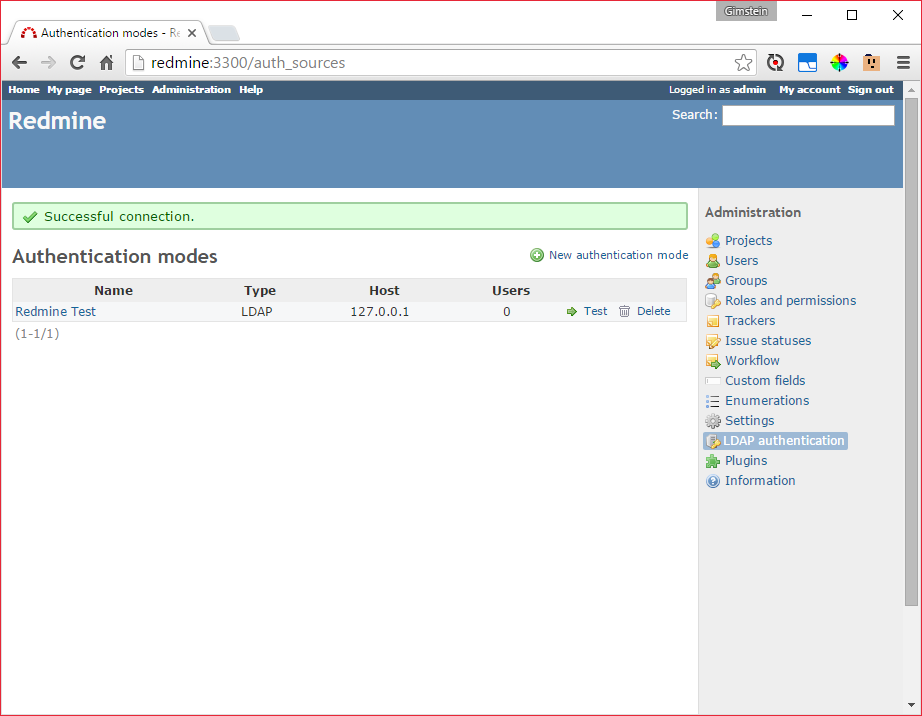Open the Projects top menu item
Screen dimensions: 922x716
(121, 90)
